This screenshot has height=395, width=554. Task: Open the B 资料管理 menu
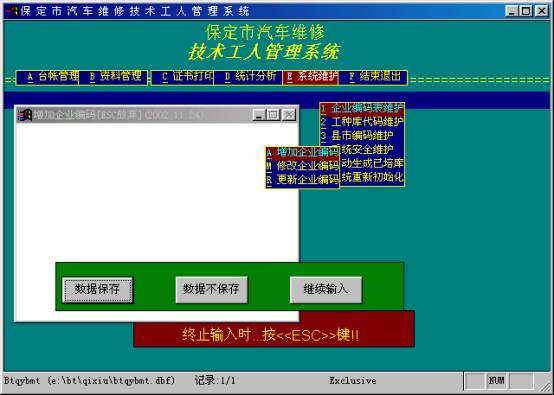pos(113,77)
